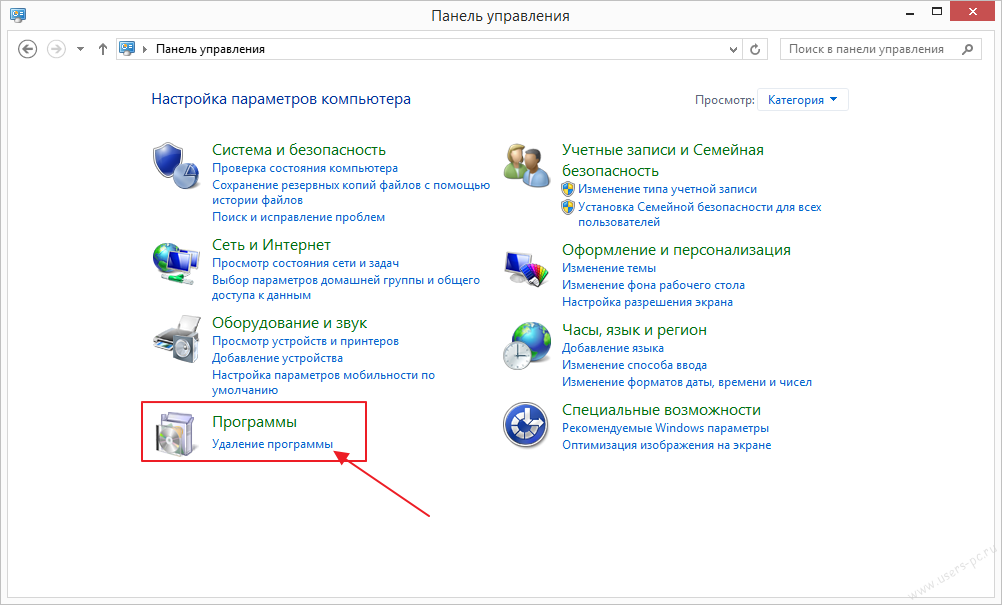The width and height of the screenshot is (1002, 605).
Task: Click the search magnifier icon
Action: (x=967, y=49)
